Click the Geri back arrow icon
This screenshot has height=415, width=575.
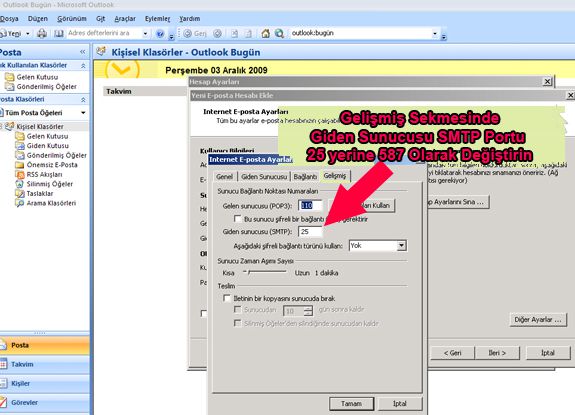tap(187, 33)
